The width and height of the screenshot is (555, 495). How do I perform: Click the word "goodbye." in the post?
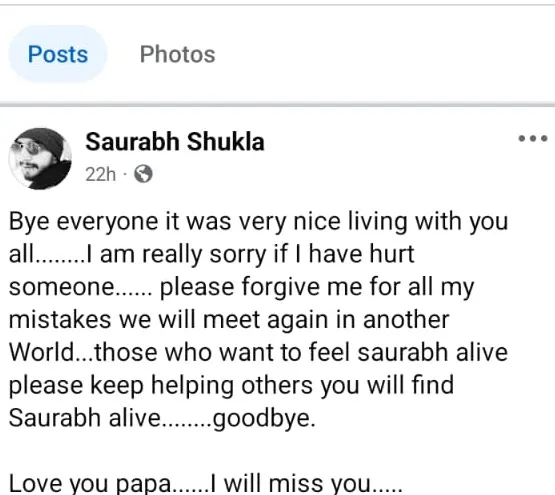(x=264, y=419)
